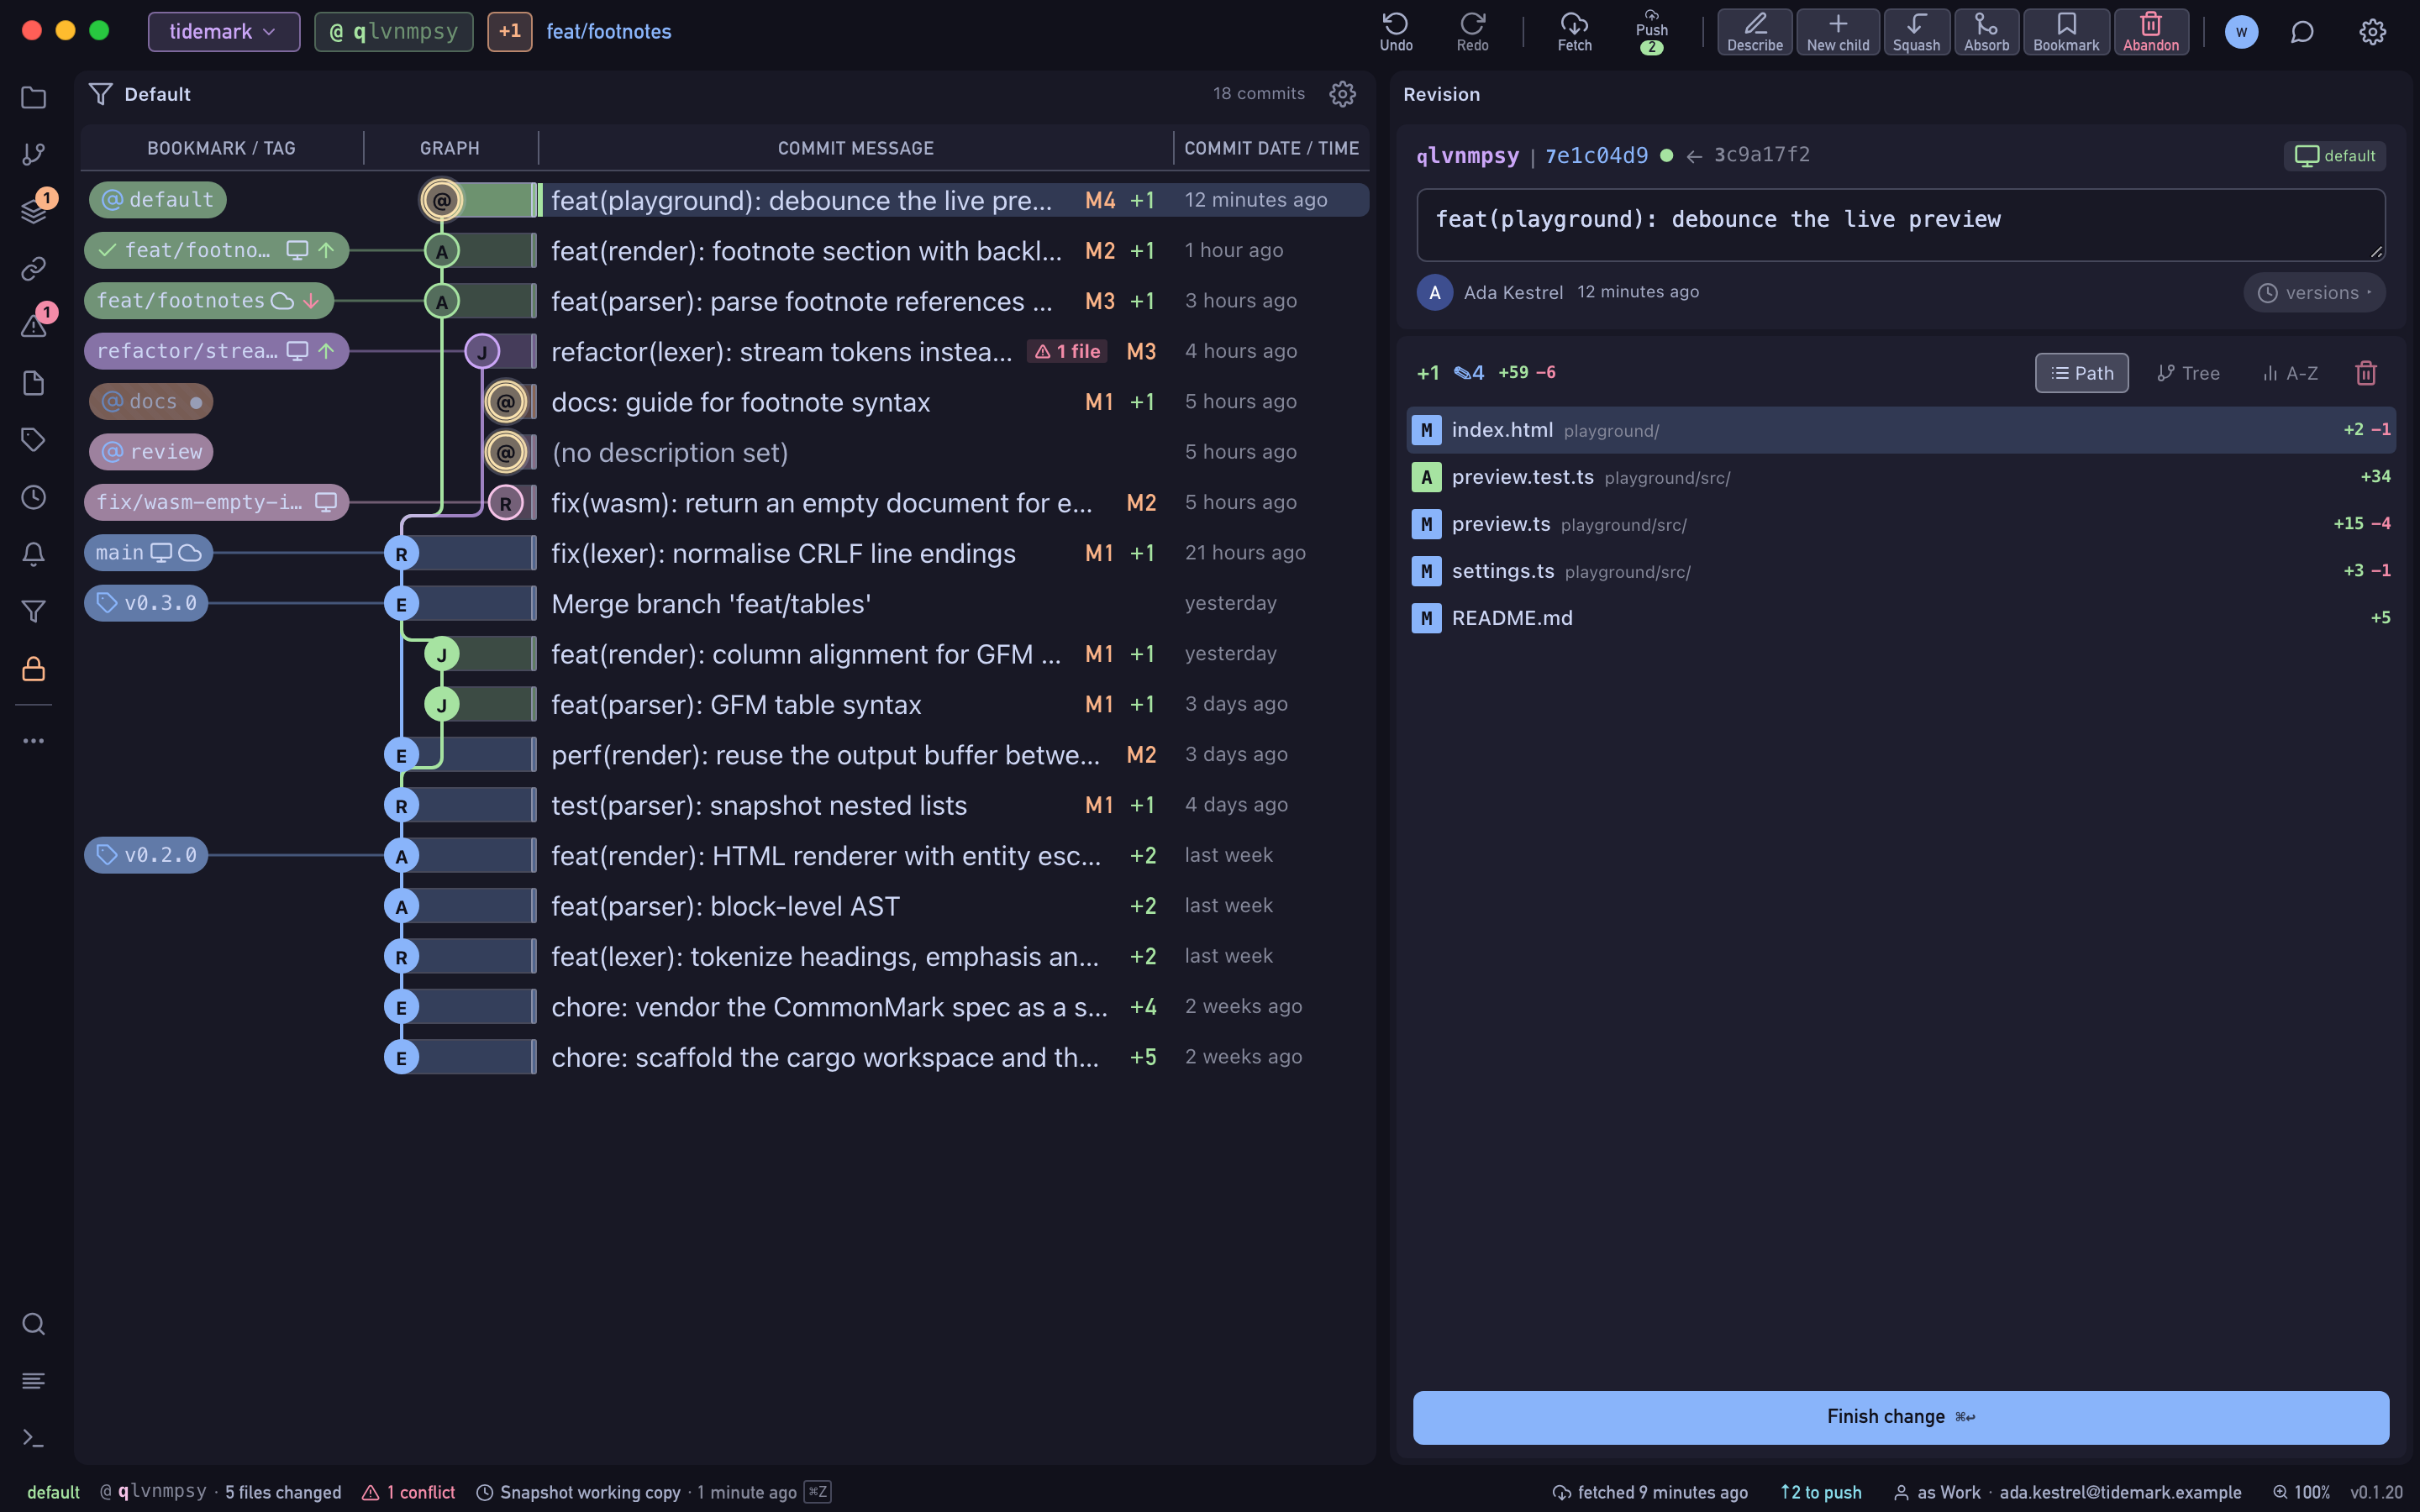
Task: Open the Describe action
Action: 1754,32
